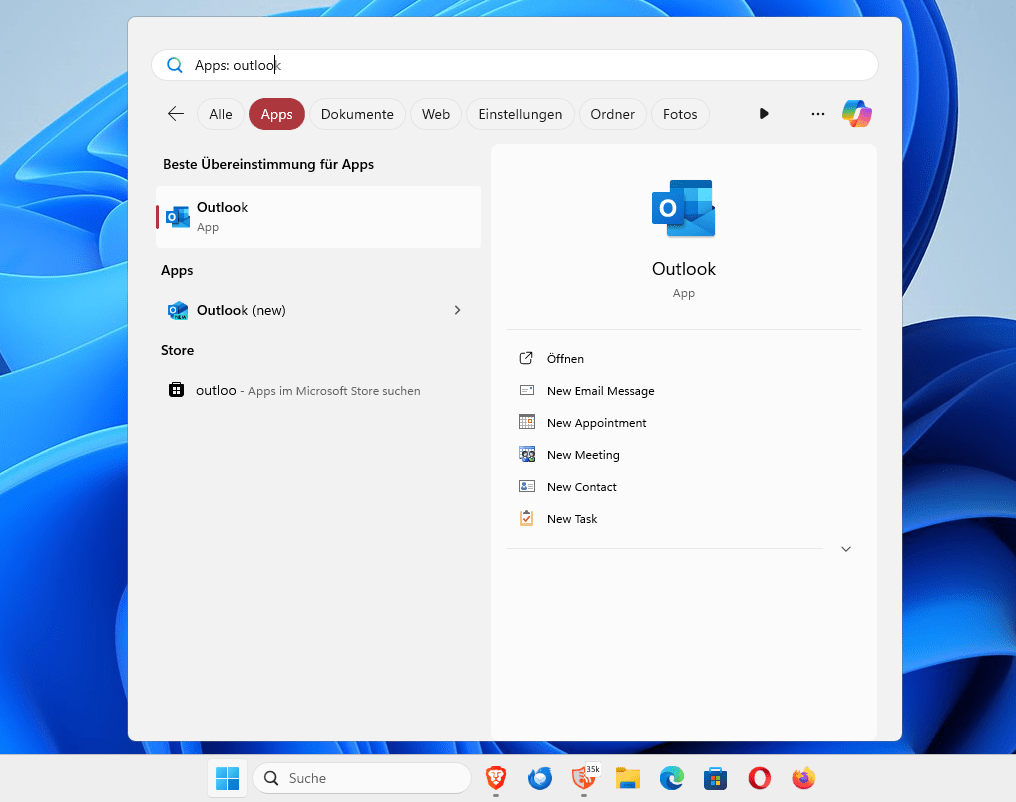This screenshot has height=802, width=1016.
Task: Click the taskbar Suche search box
Action: pos(362,778)
